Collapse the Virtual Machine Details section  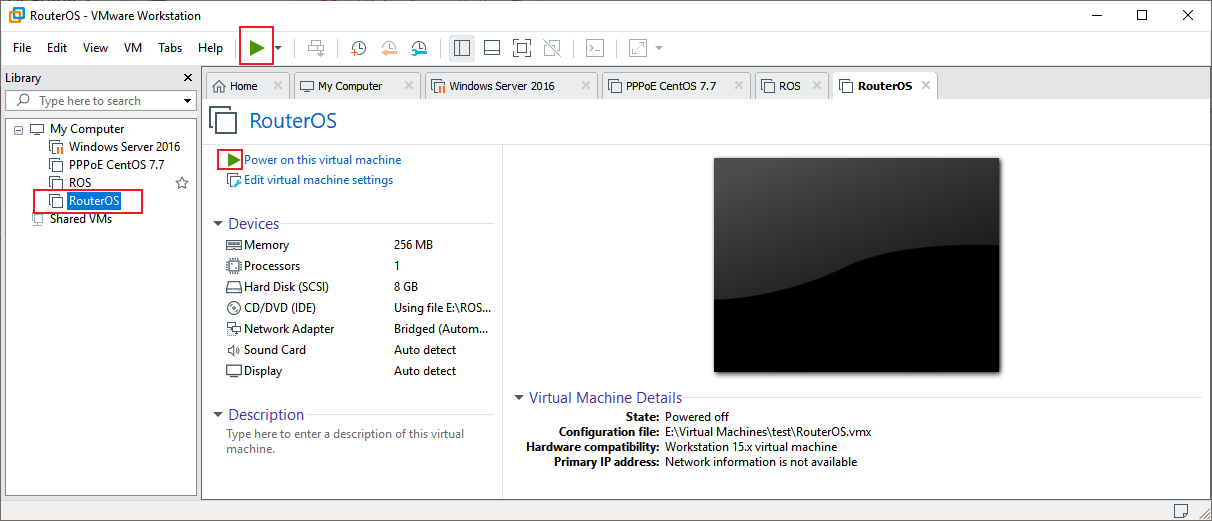pyautogui.click(x=519, y=397)
